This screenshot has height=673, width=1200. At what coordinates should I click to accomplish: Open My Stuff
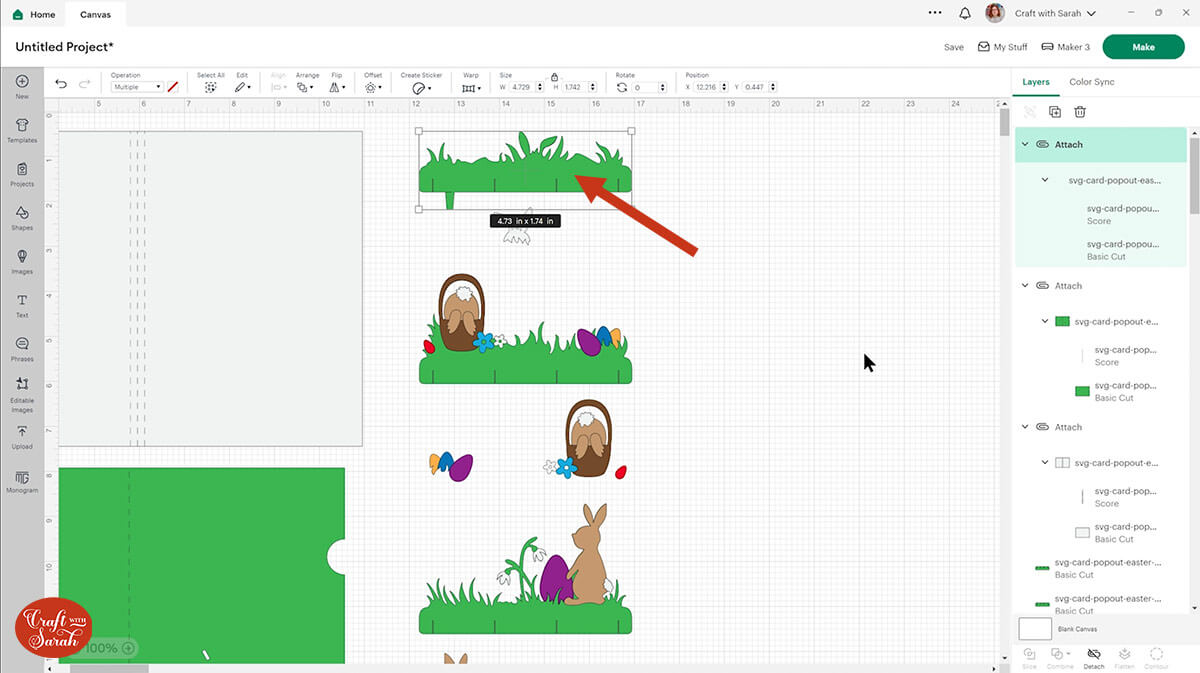[x=1002, y=47]
